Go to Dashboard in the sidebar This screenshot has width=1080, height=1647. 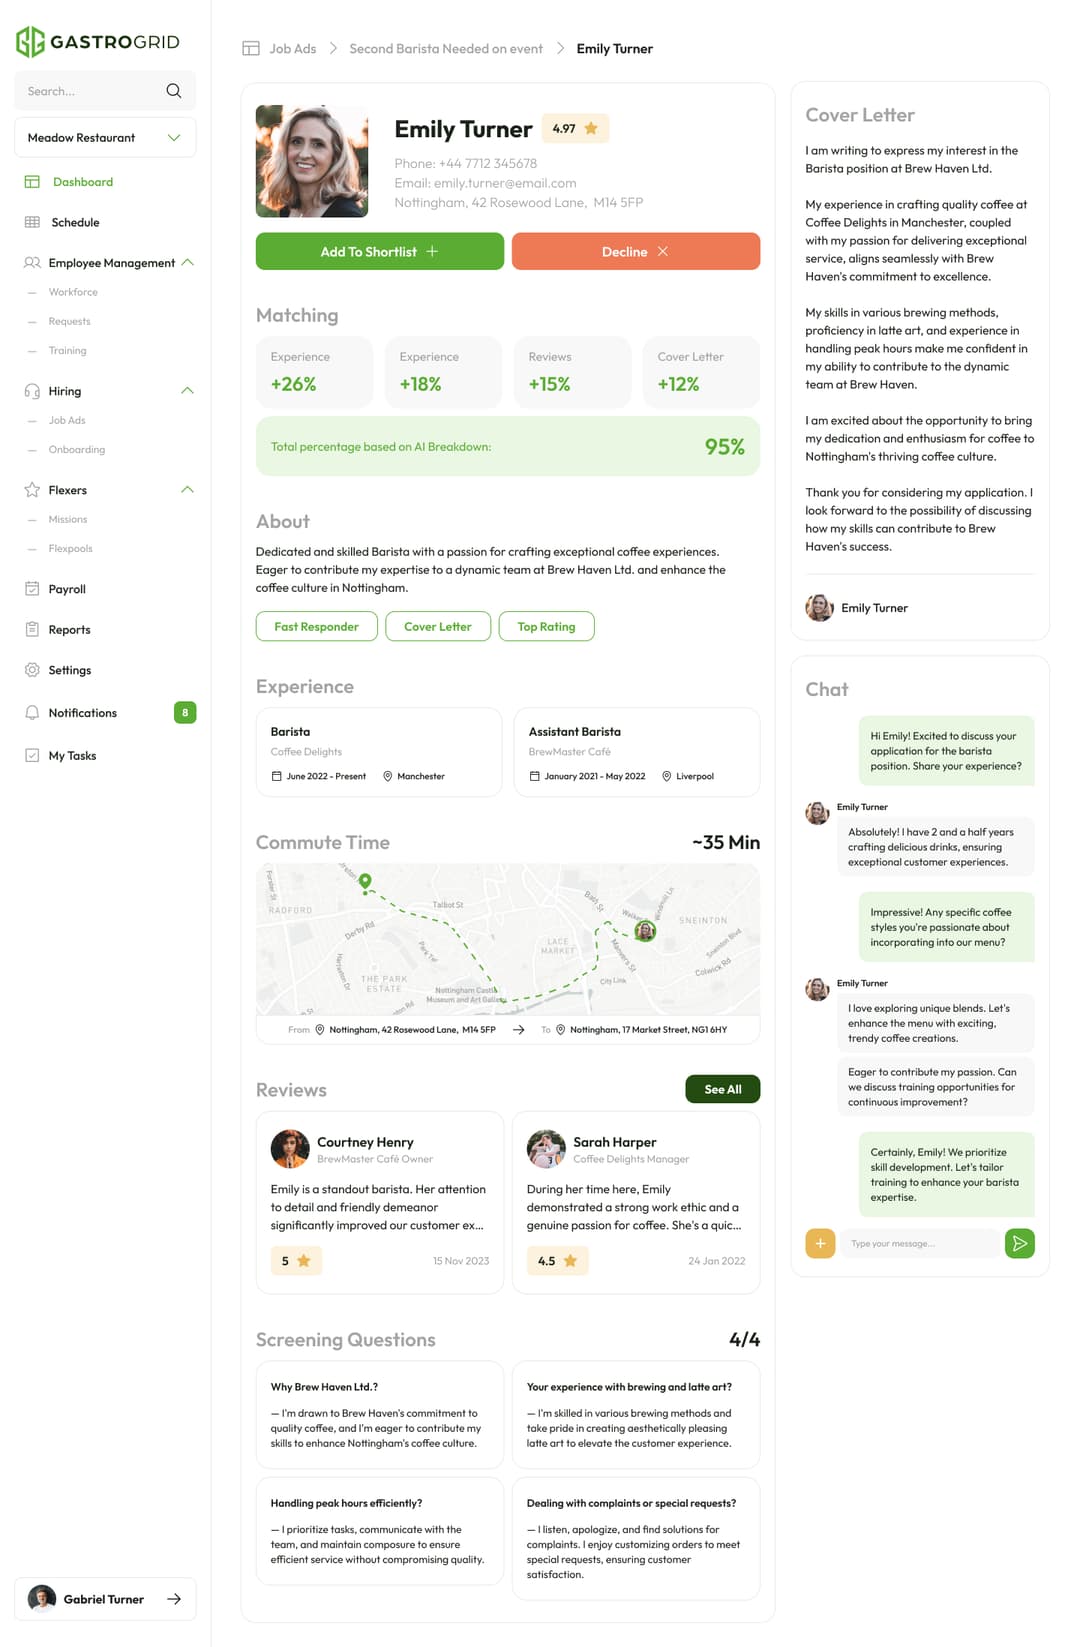pos(82,182)
